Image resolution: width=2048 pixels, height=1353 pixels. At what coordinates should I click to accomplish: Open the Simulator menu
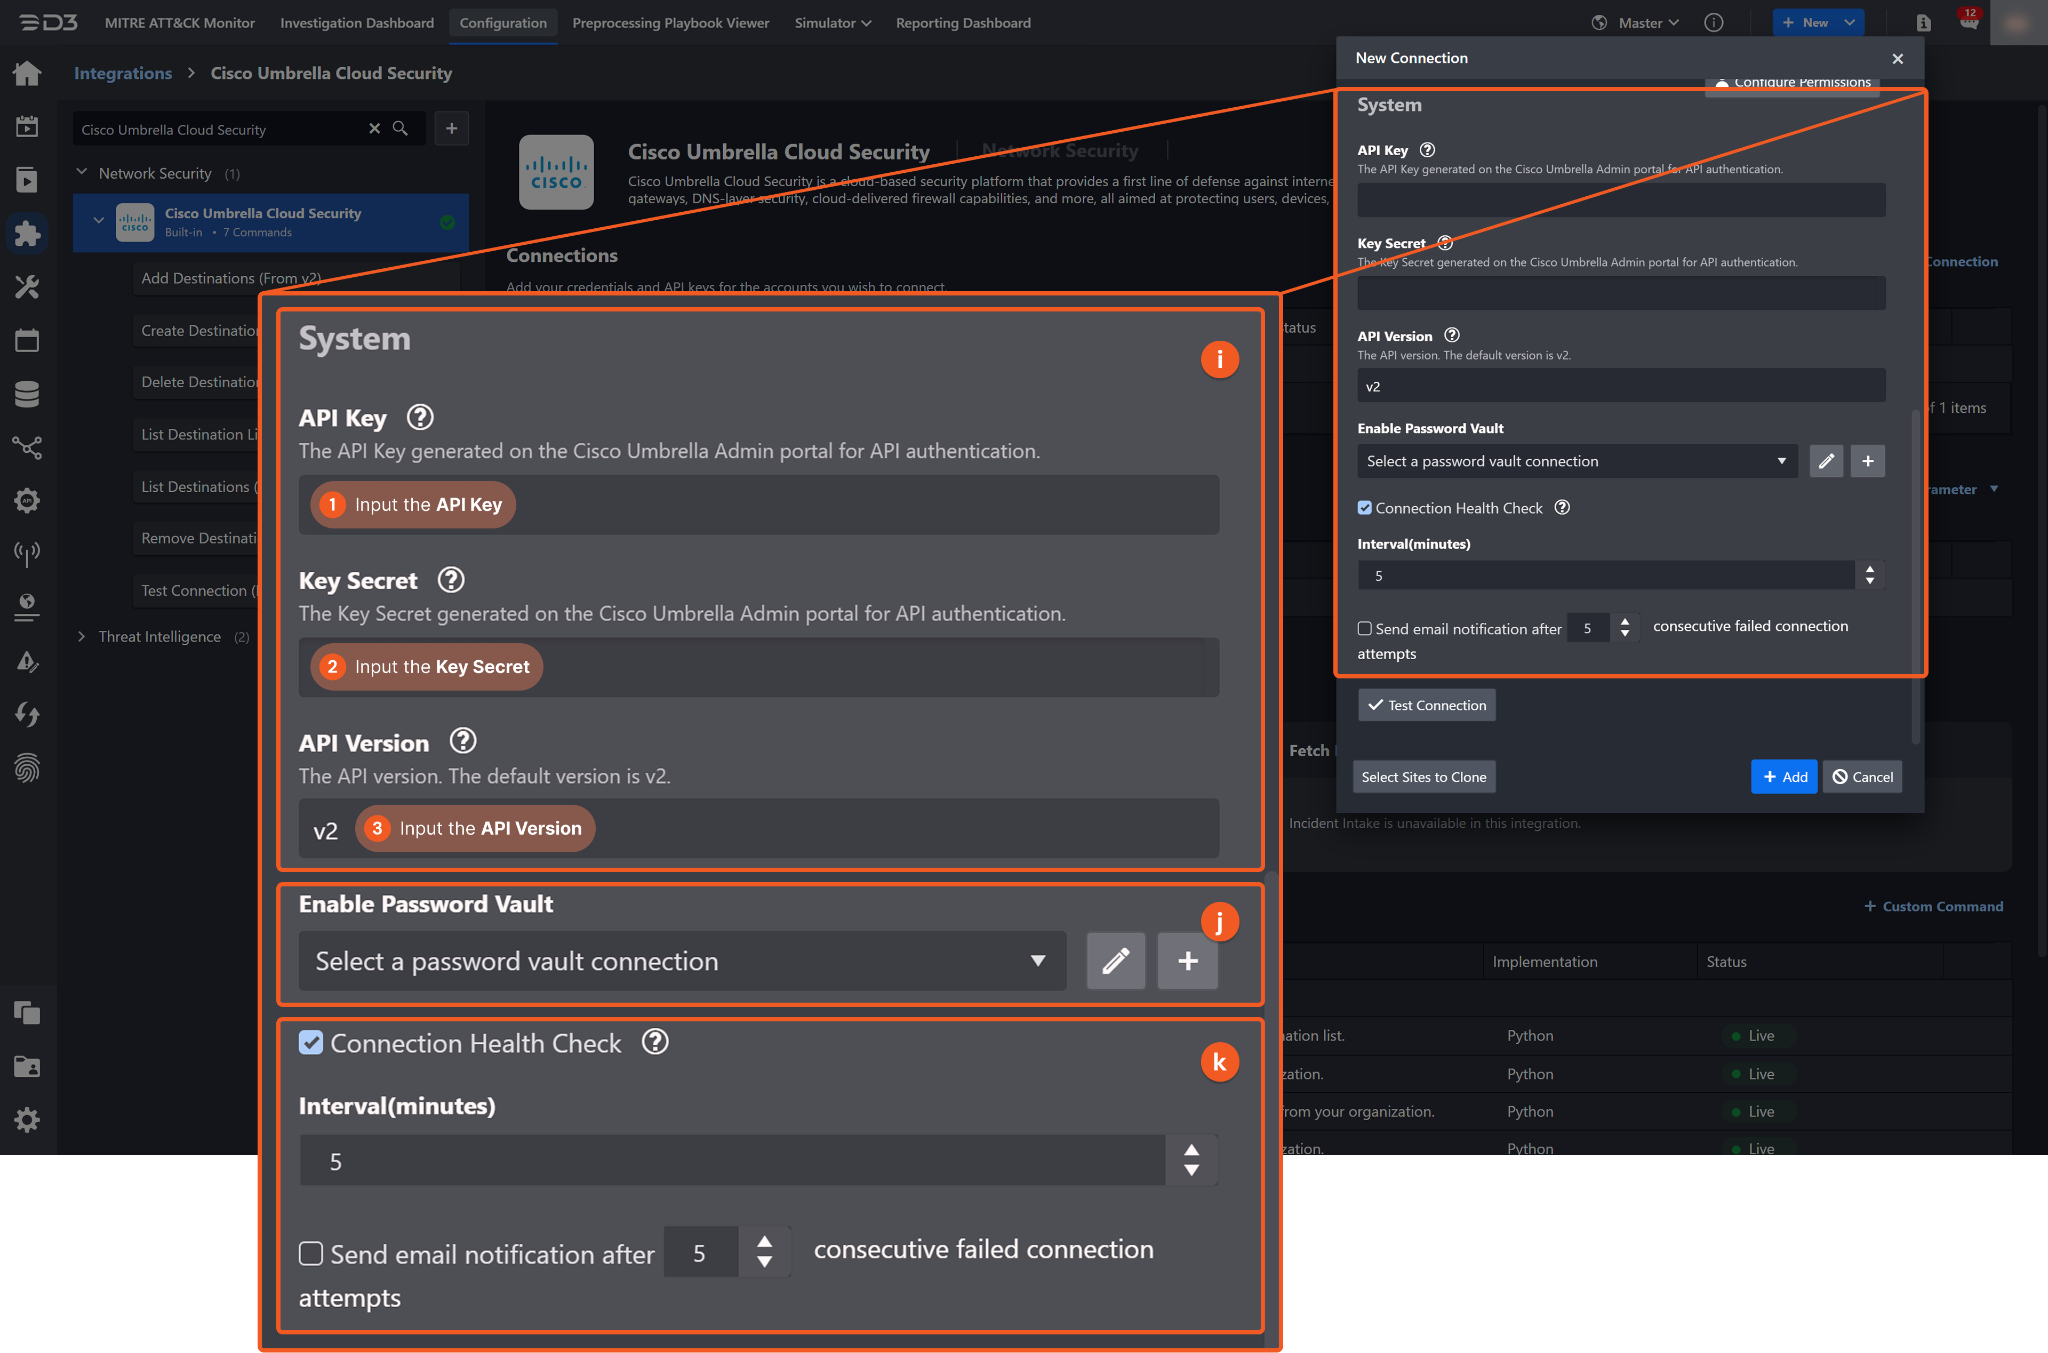[x=832, y=23]
